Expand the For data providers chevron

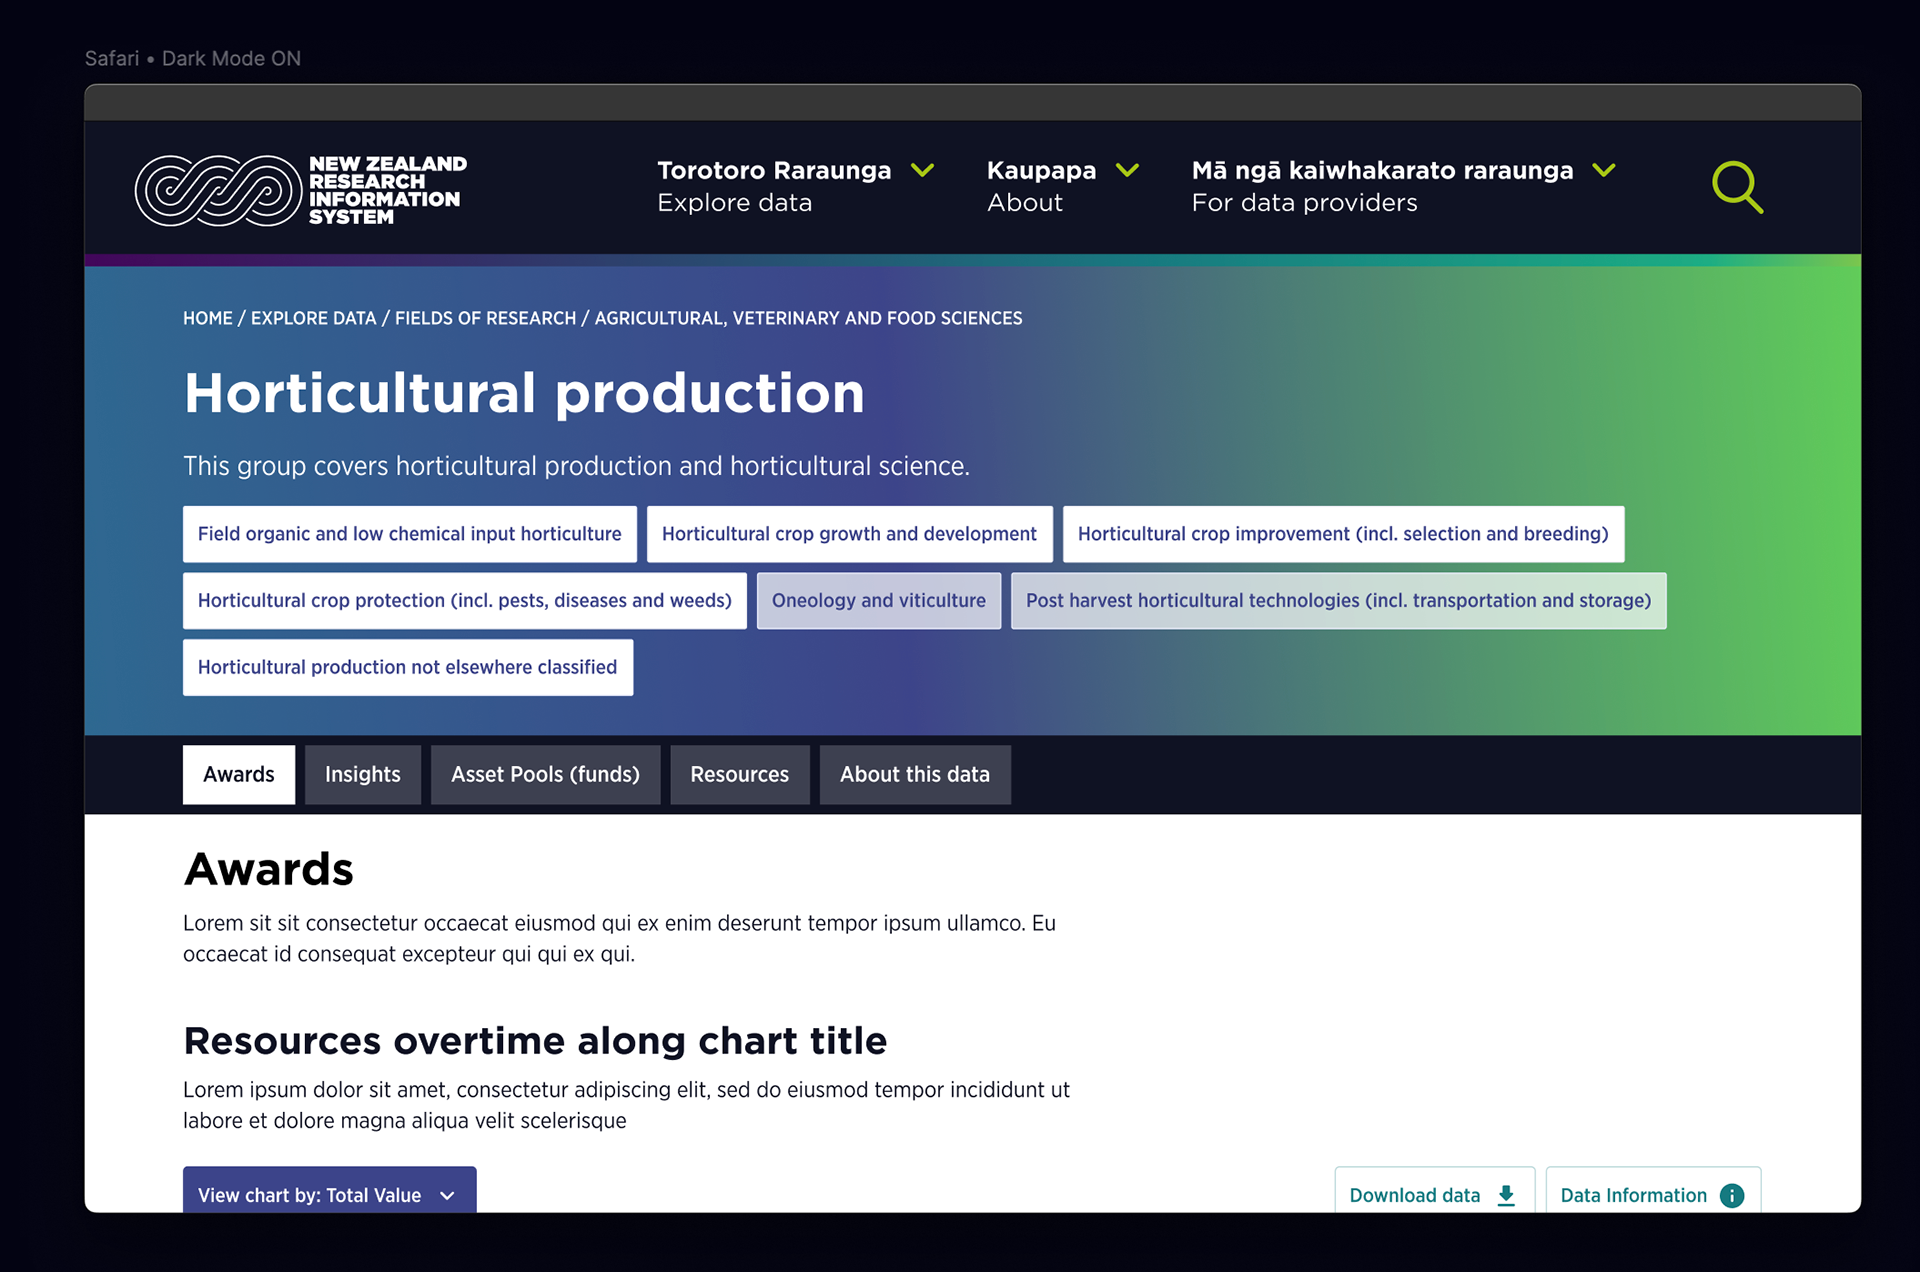coord(1604,170)
